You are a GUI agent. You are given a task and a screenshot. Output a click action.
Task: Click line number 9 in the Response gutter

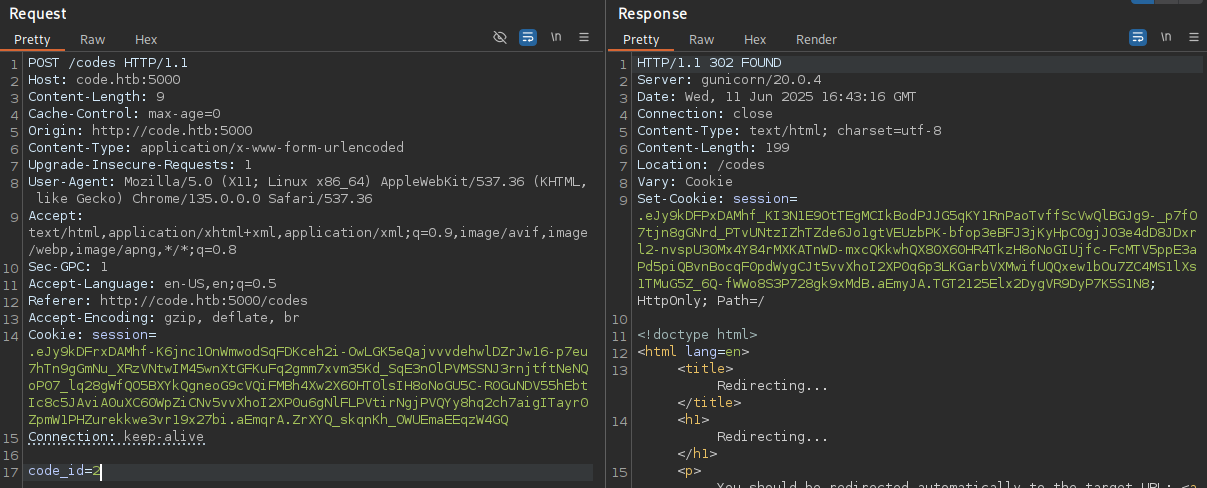[624, 199]
